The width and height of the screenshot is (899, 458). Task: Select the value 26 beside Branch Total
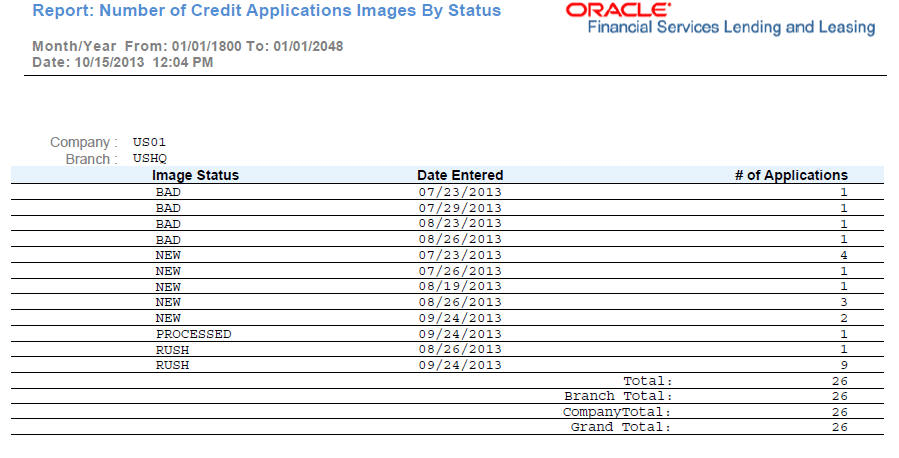840,396
